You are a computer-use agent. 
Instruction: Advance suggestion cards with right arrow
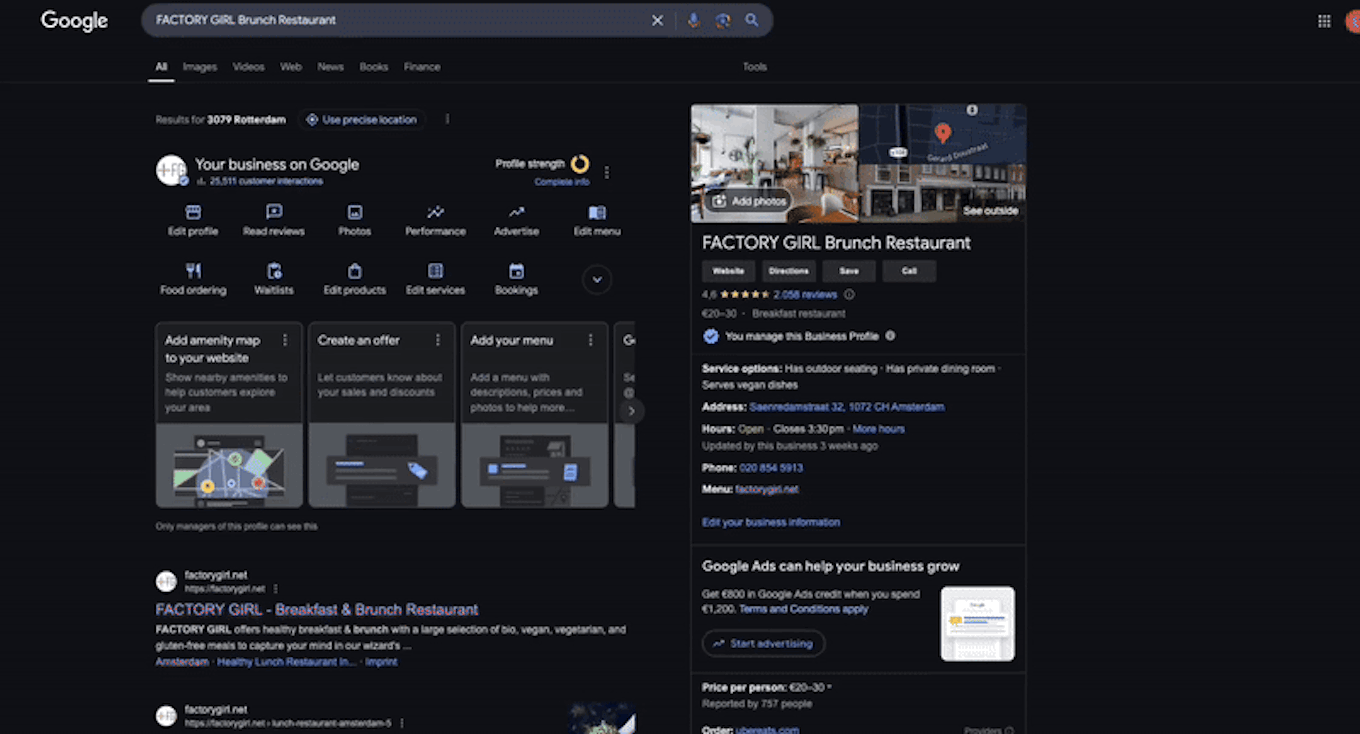pyautogui.click(x=631, y=410)
